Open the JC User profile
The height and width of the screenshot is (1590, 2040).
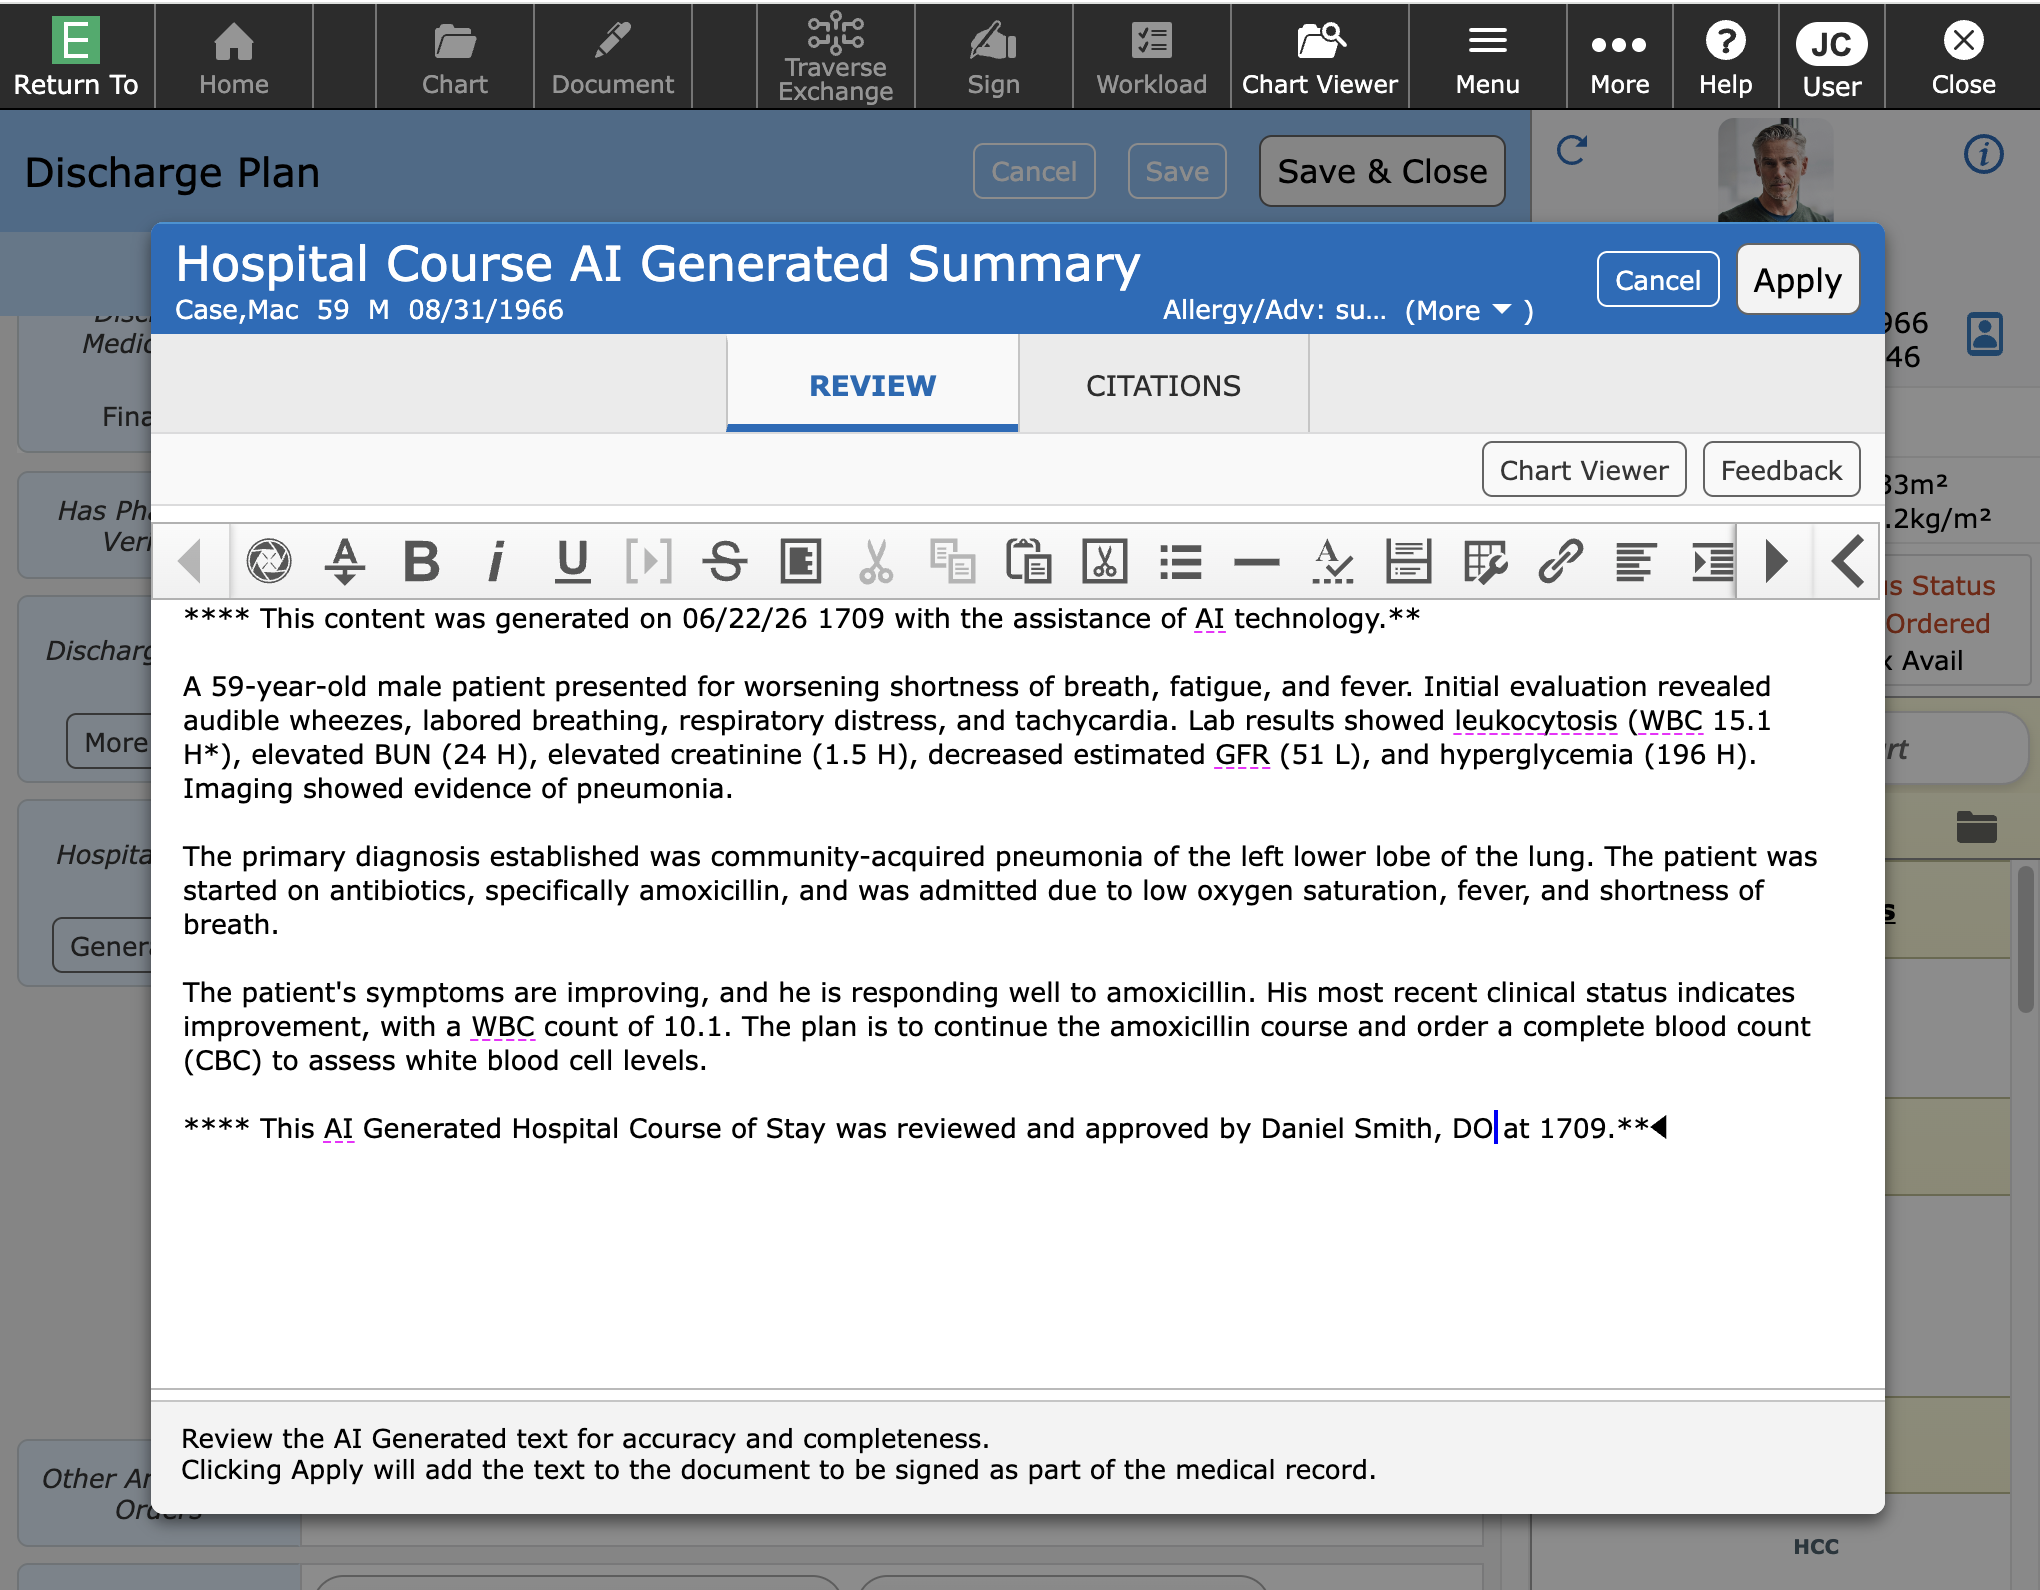tap(1831, 57)
